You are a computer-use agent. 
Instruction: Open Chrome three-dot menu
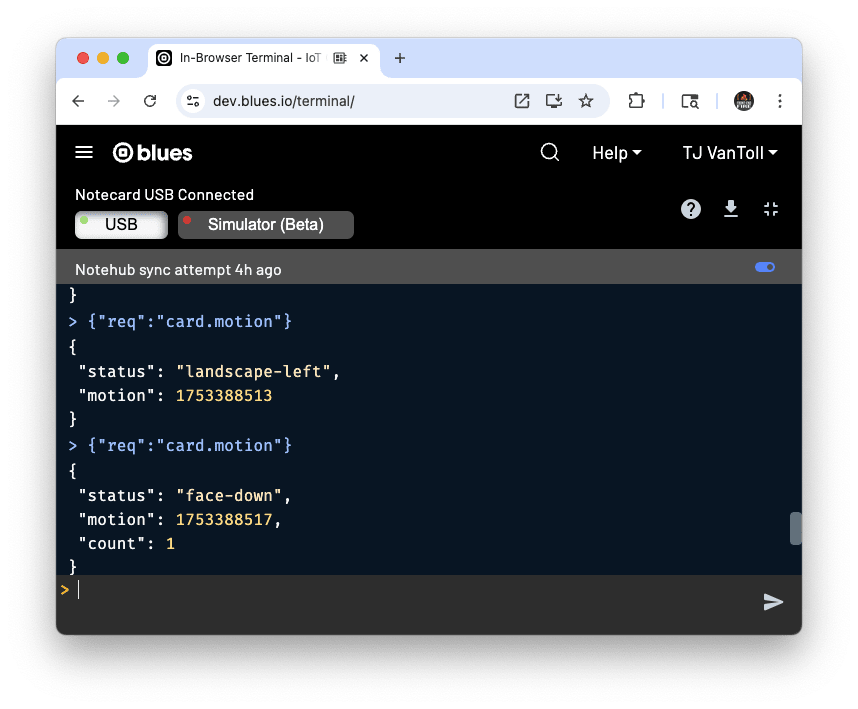780,101
